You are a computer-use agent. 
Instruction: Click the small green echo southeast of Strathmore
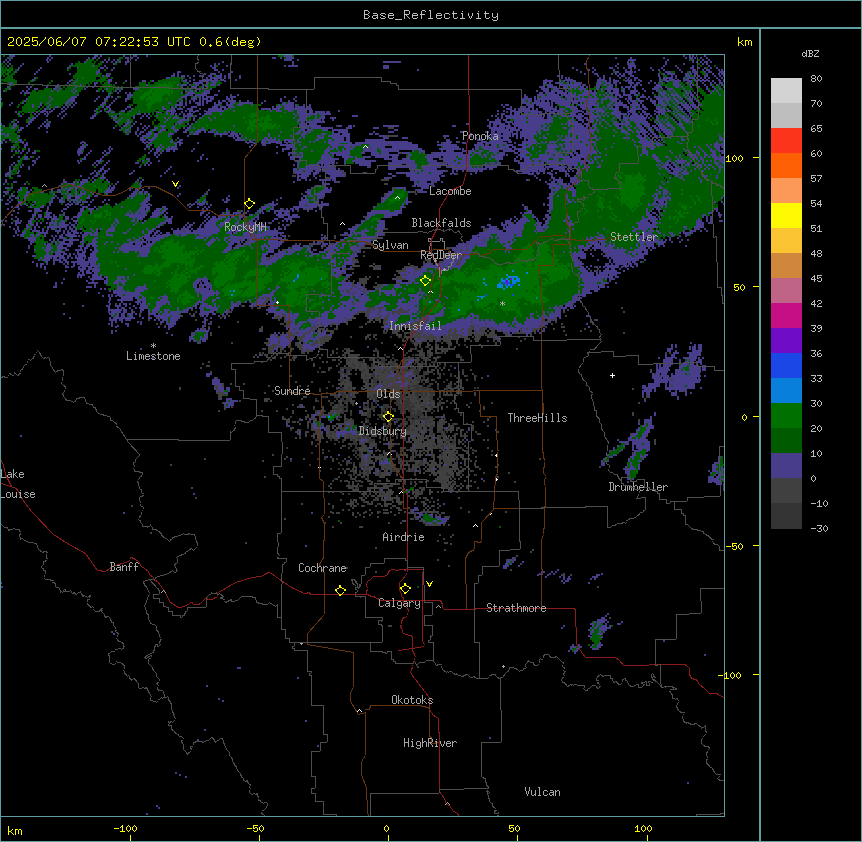(598, 632)
